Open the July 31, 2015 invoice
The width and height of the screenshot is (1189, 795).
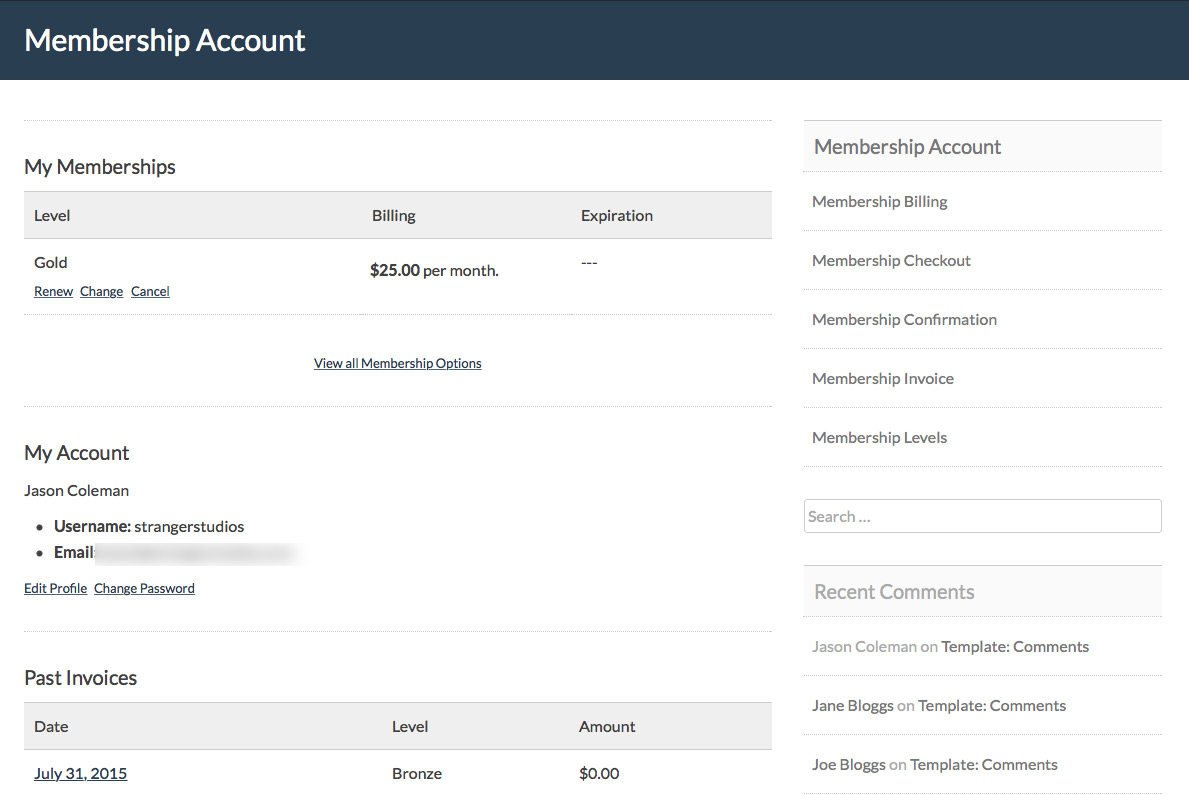tap(80, 773)
